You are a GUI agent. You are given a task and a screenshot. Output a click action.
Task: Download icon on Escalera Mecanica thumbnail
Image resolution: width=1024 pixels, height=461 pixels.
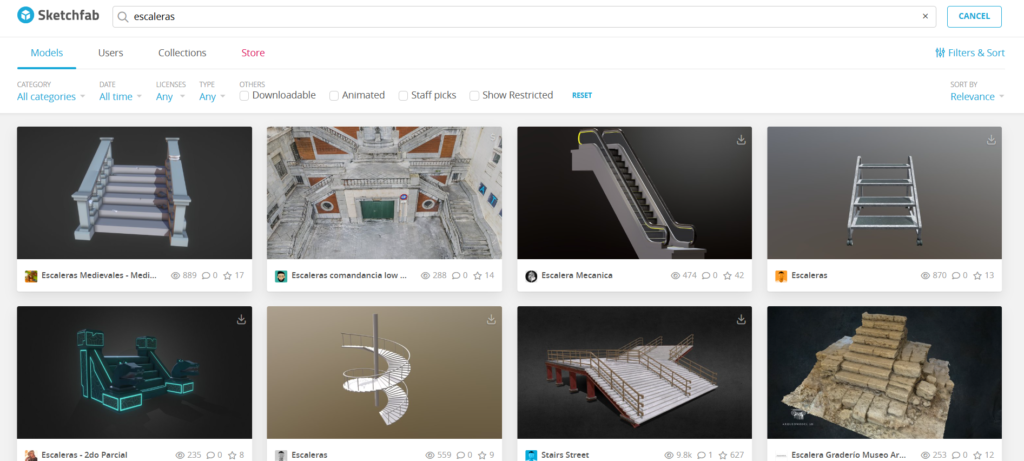point(741,140)
